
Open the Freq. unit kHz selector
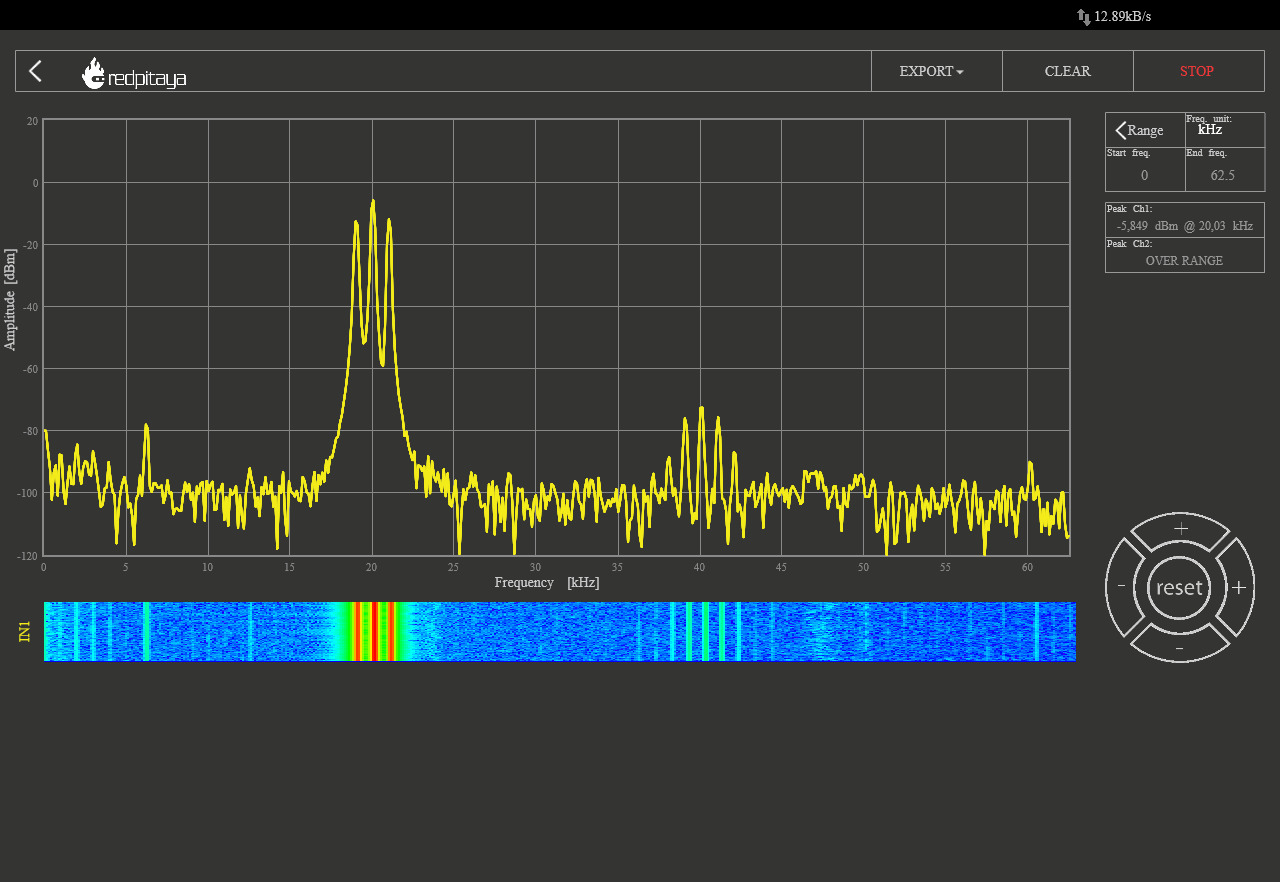(1210, 130)
